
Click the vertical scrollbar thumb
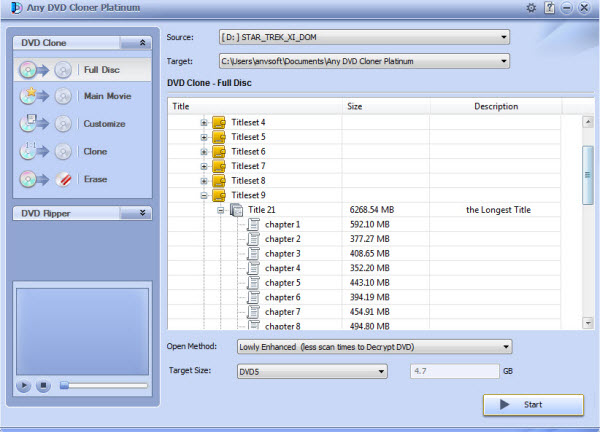[x=588, y=175]
